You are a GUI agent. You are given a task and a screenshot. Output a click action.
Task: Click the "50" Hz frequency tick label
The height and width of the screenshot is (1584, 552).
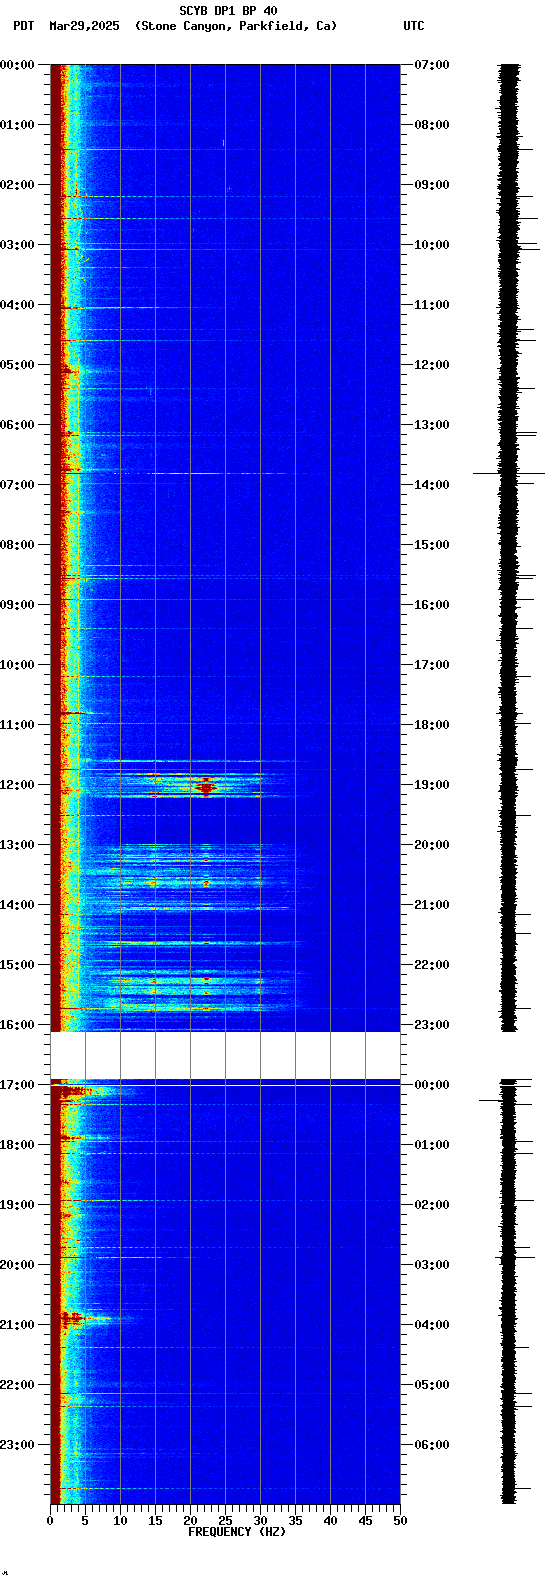tap(400, 1521)
